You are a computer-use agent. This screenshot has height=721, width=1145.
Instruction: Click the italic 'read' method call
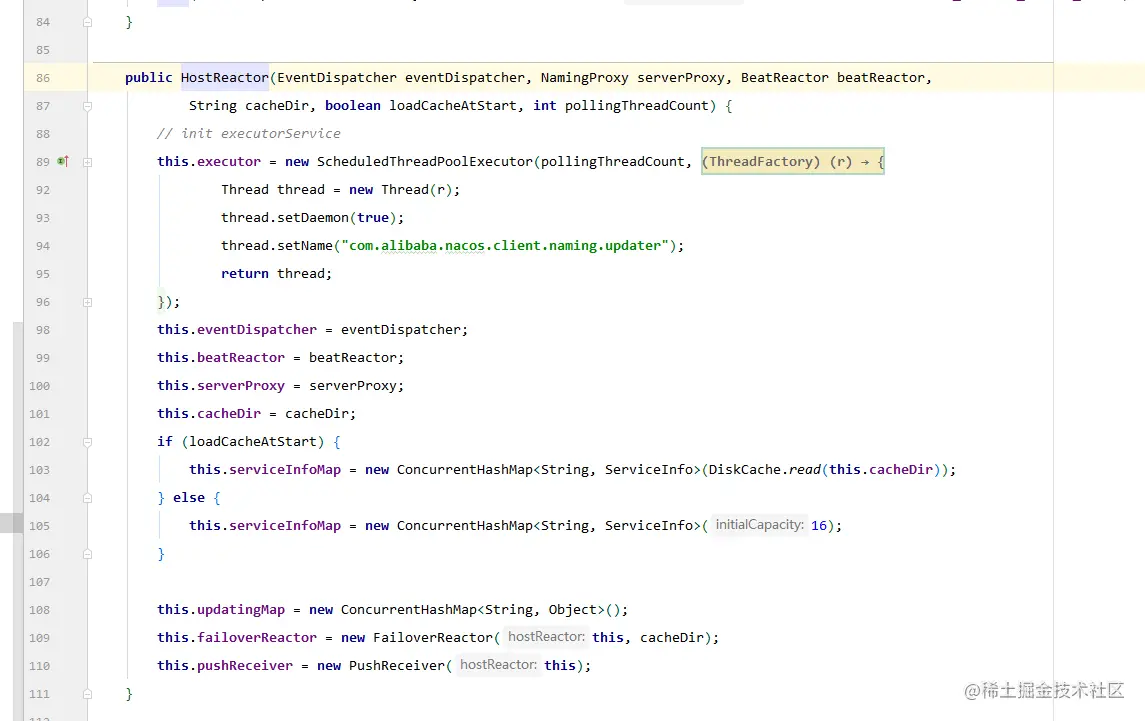[805, 469]
